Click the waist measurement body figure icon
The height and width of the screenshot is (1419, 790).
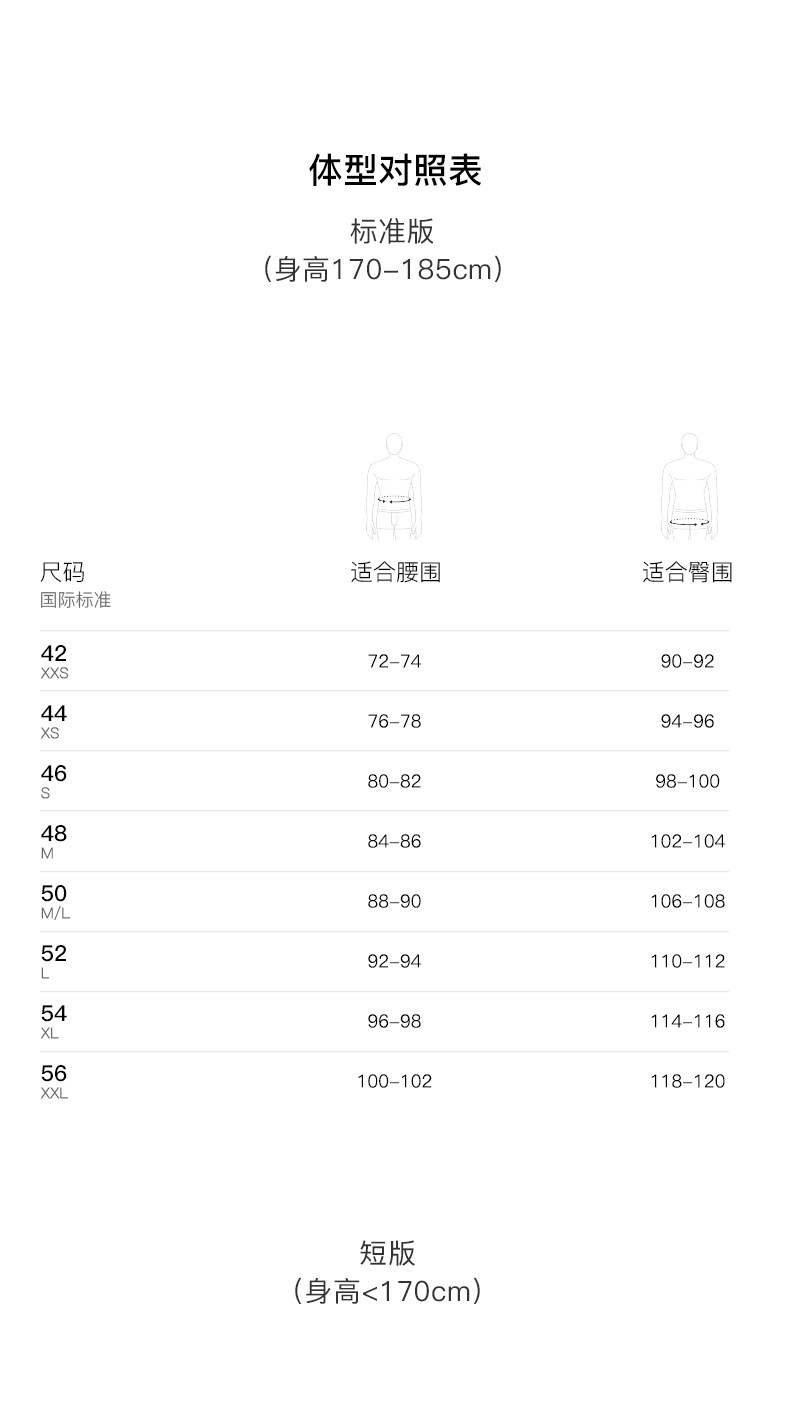click(x=394, y=487)
